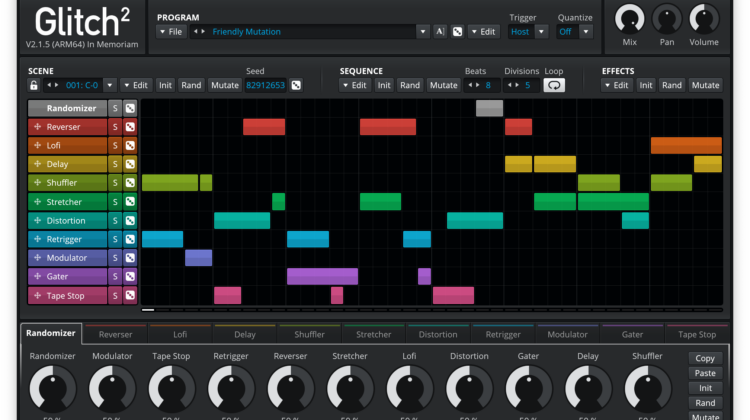
Task: Solo the Delay lane
Action: point(115,164)
